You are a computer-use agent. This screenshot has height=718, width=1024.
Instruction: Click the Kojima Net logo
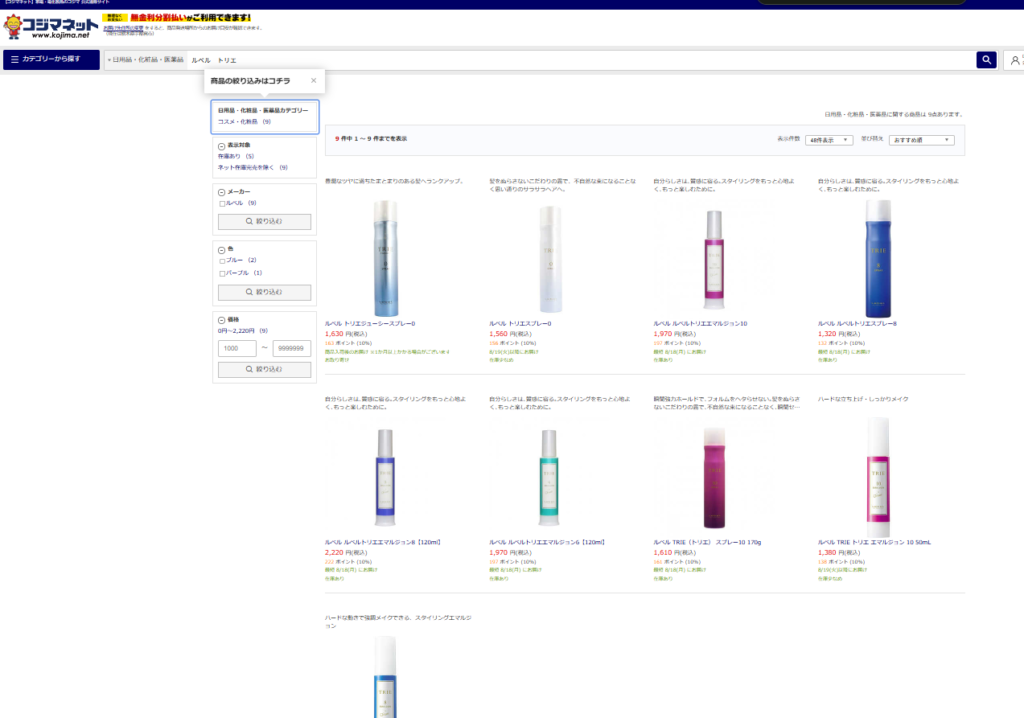50,26
